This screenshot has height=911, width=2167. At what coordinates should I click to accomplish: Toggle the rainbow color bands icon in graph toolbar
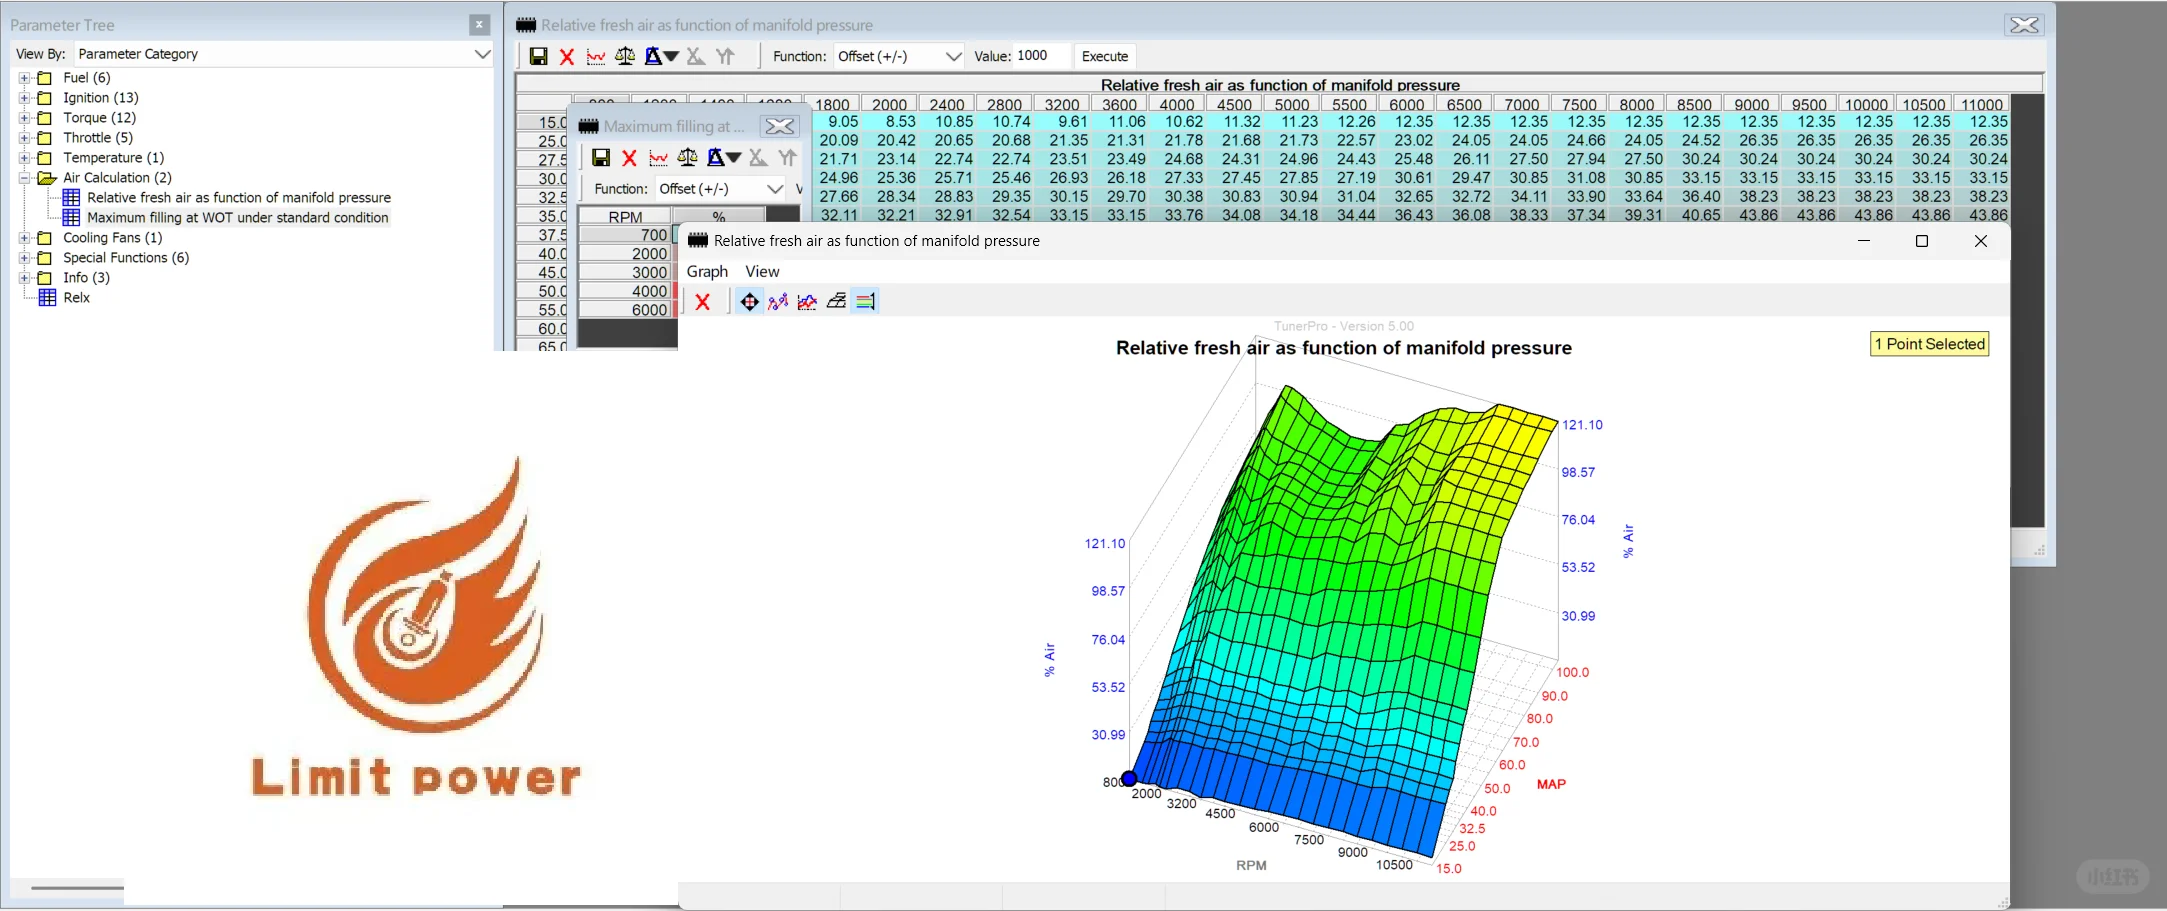[x=865, y=302]
